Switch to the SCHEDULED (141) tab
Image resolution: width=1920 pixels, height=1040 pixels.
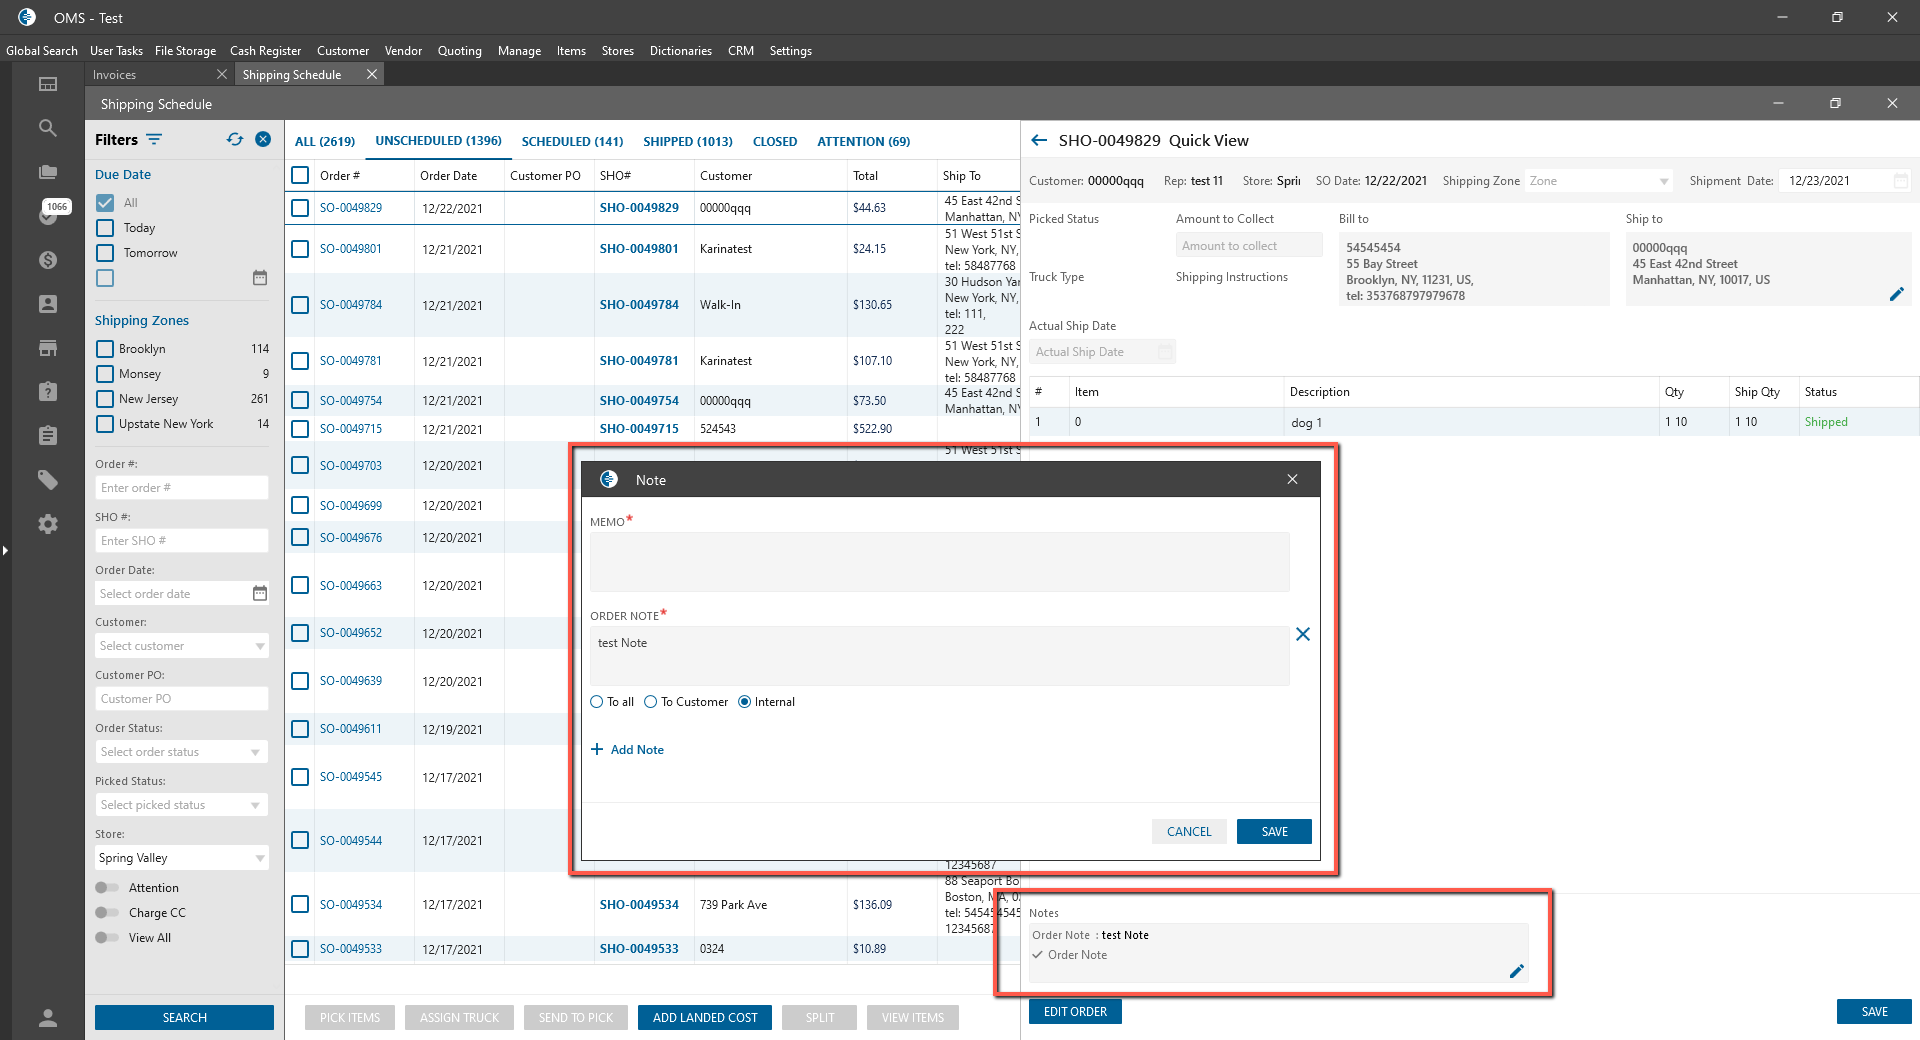572,142
